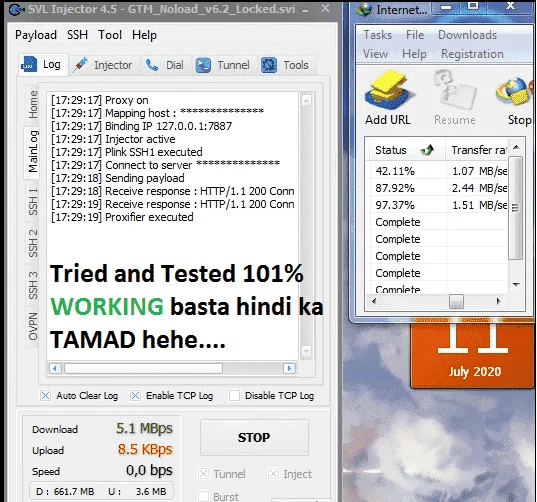537x502 pixels.
Task: Click the Tunnel terminal icon
Action: point(203,65)
